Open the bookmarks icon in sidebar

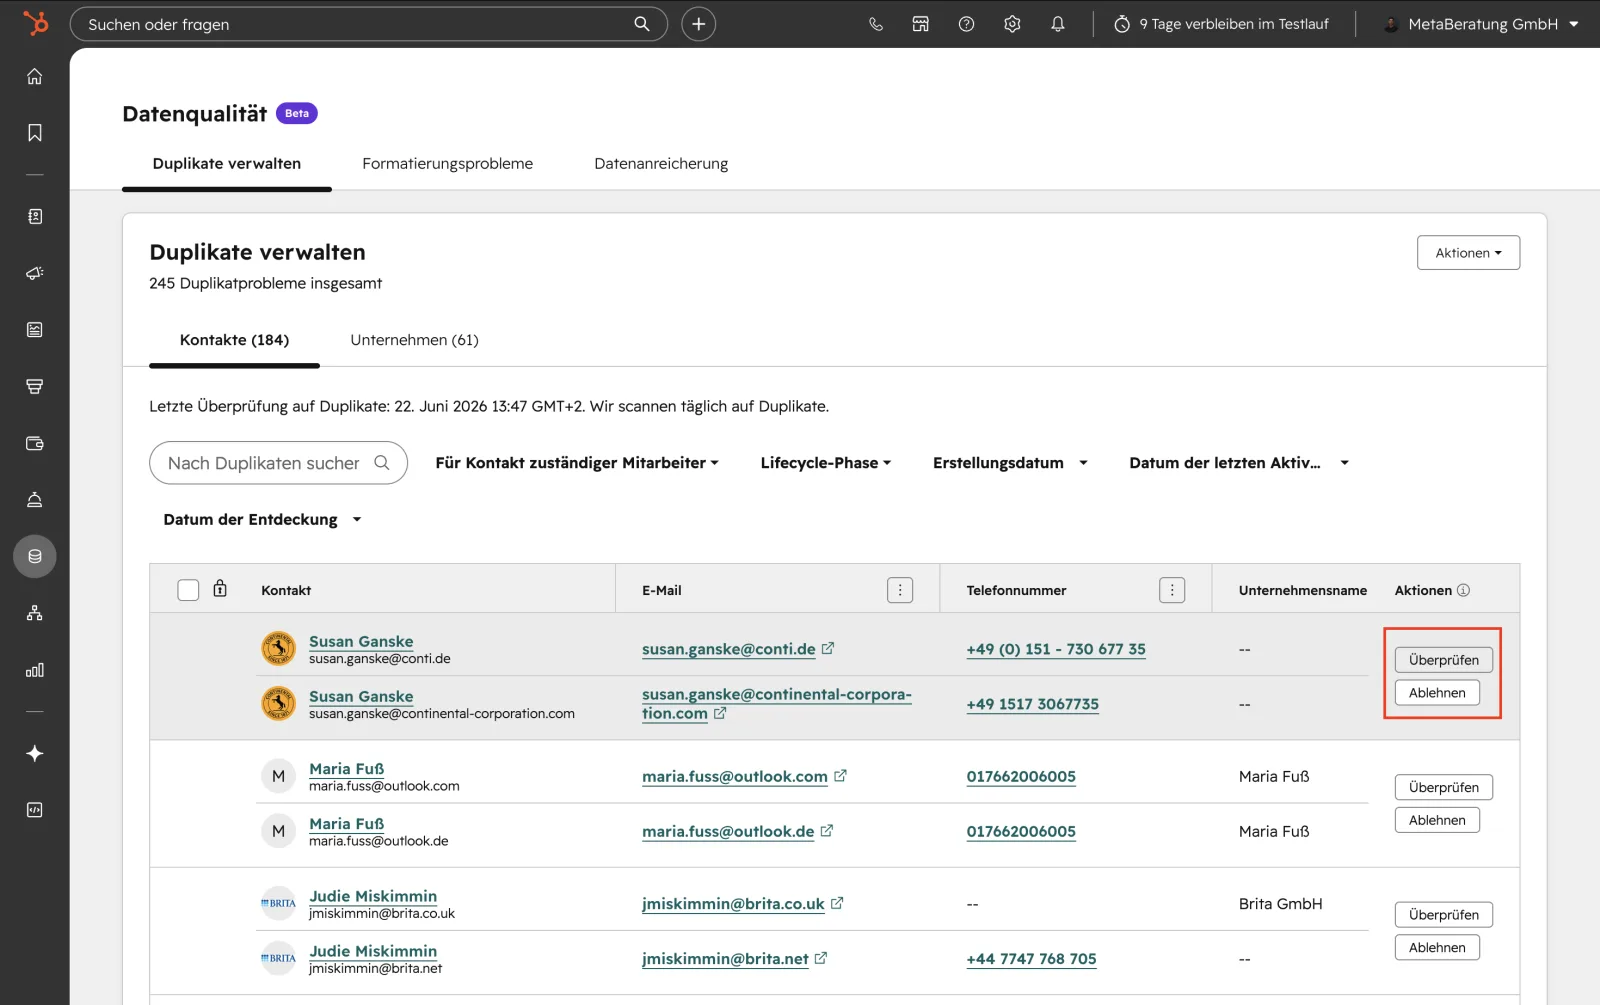[35, 133]
